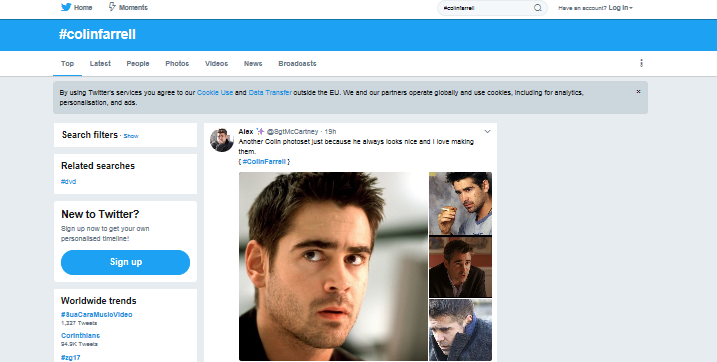The height and width of the screenshot is (362, 717).
Task: Switch to the Latest tab
Action: coord(100,64)
